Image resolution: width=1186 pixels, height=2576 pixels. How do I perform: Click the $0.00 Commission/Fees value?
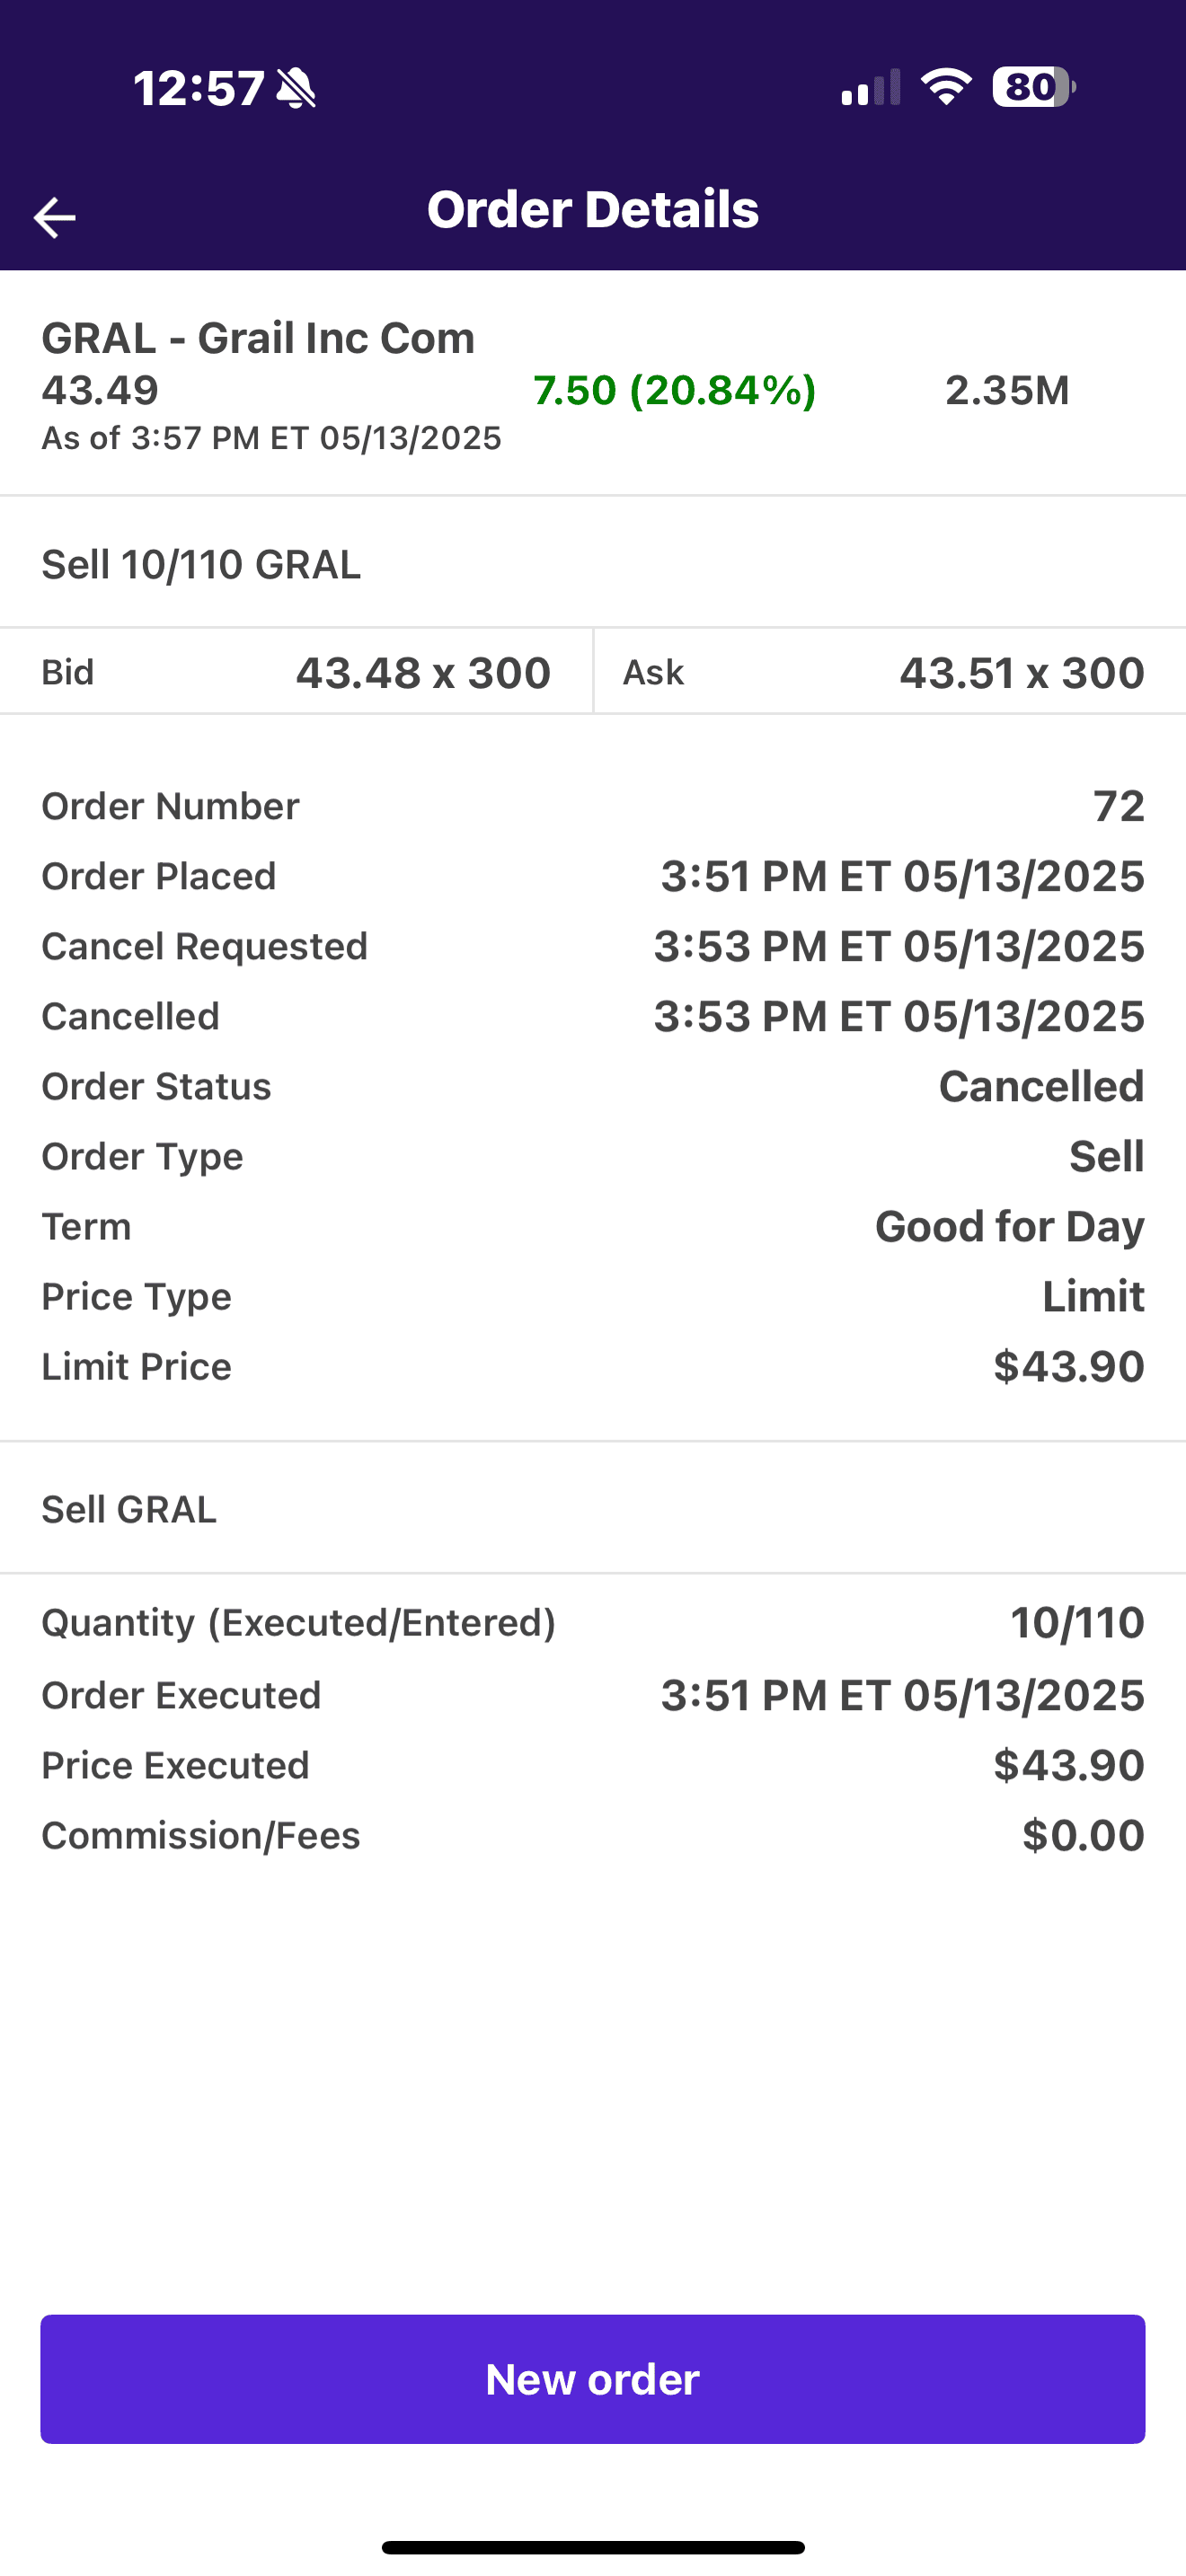pos(1083,1835)
